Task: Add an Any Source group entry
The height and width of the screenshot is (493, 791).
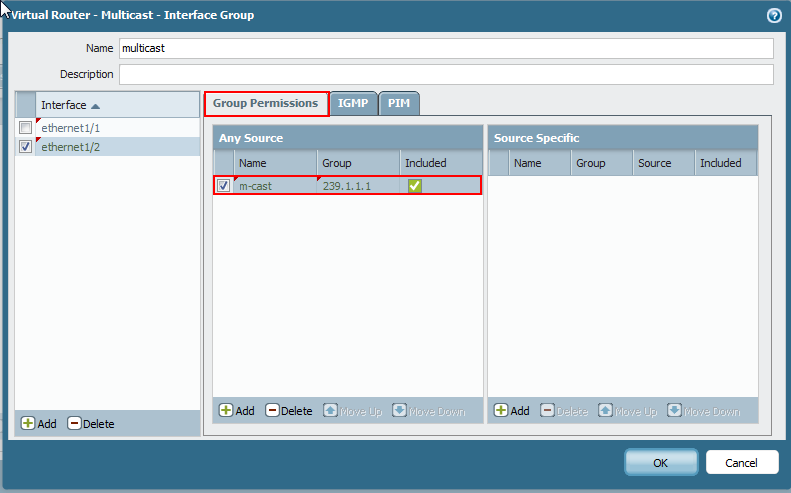Action: coord(237,410)
